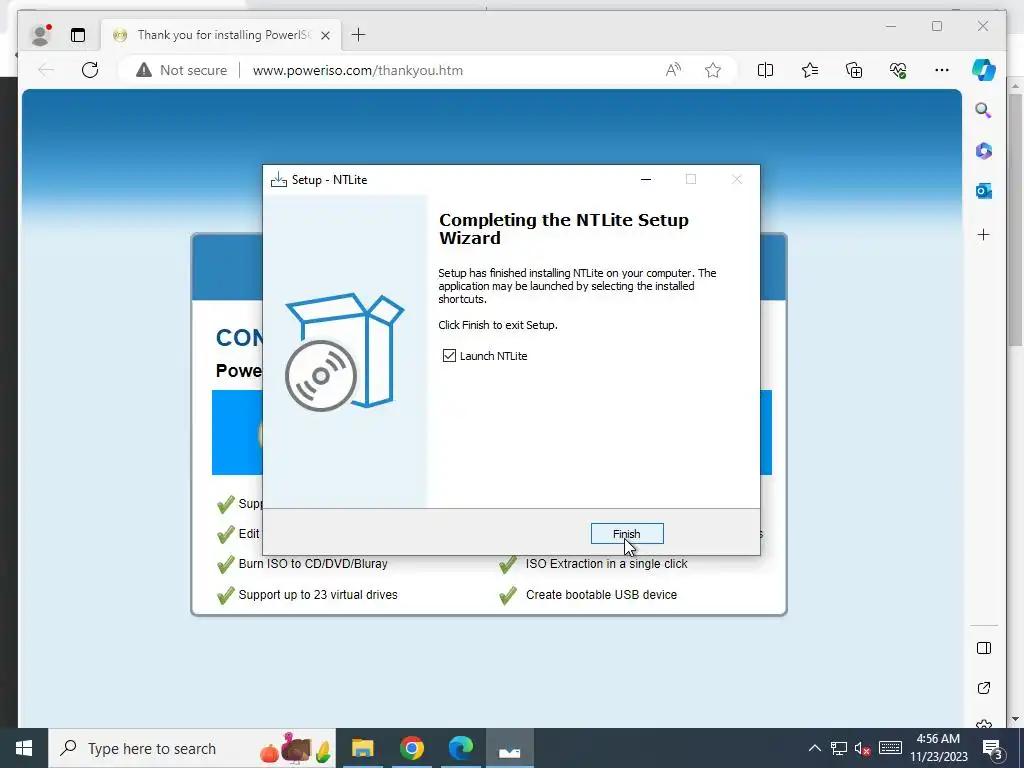The width and height of the screenshot is (1024, 768).
Task: Click the muted volume tray icon
Action: [863, 748]
